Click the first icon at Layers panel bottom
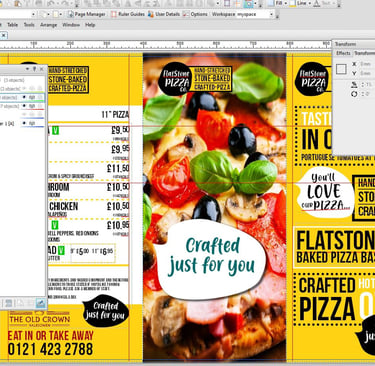The image size is (375, 366). [8, 303]
